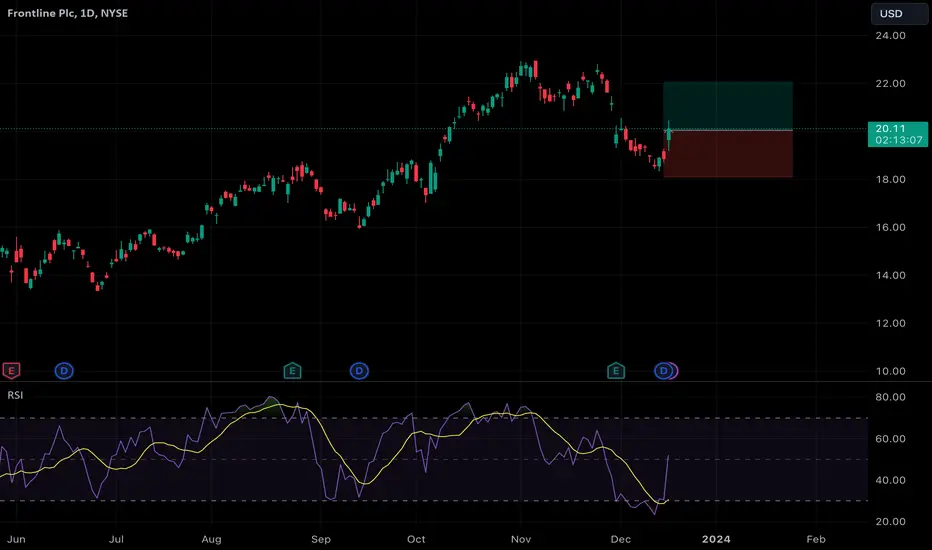Click the Frontline Plc, 1D, NYSE title
The width and height of the screenshot is (932, 550).
pyautogui.click(x=68, y=13)
